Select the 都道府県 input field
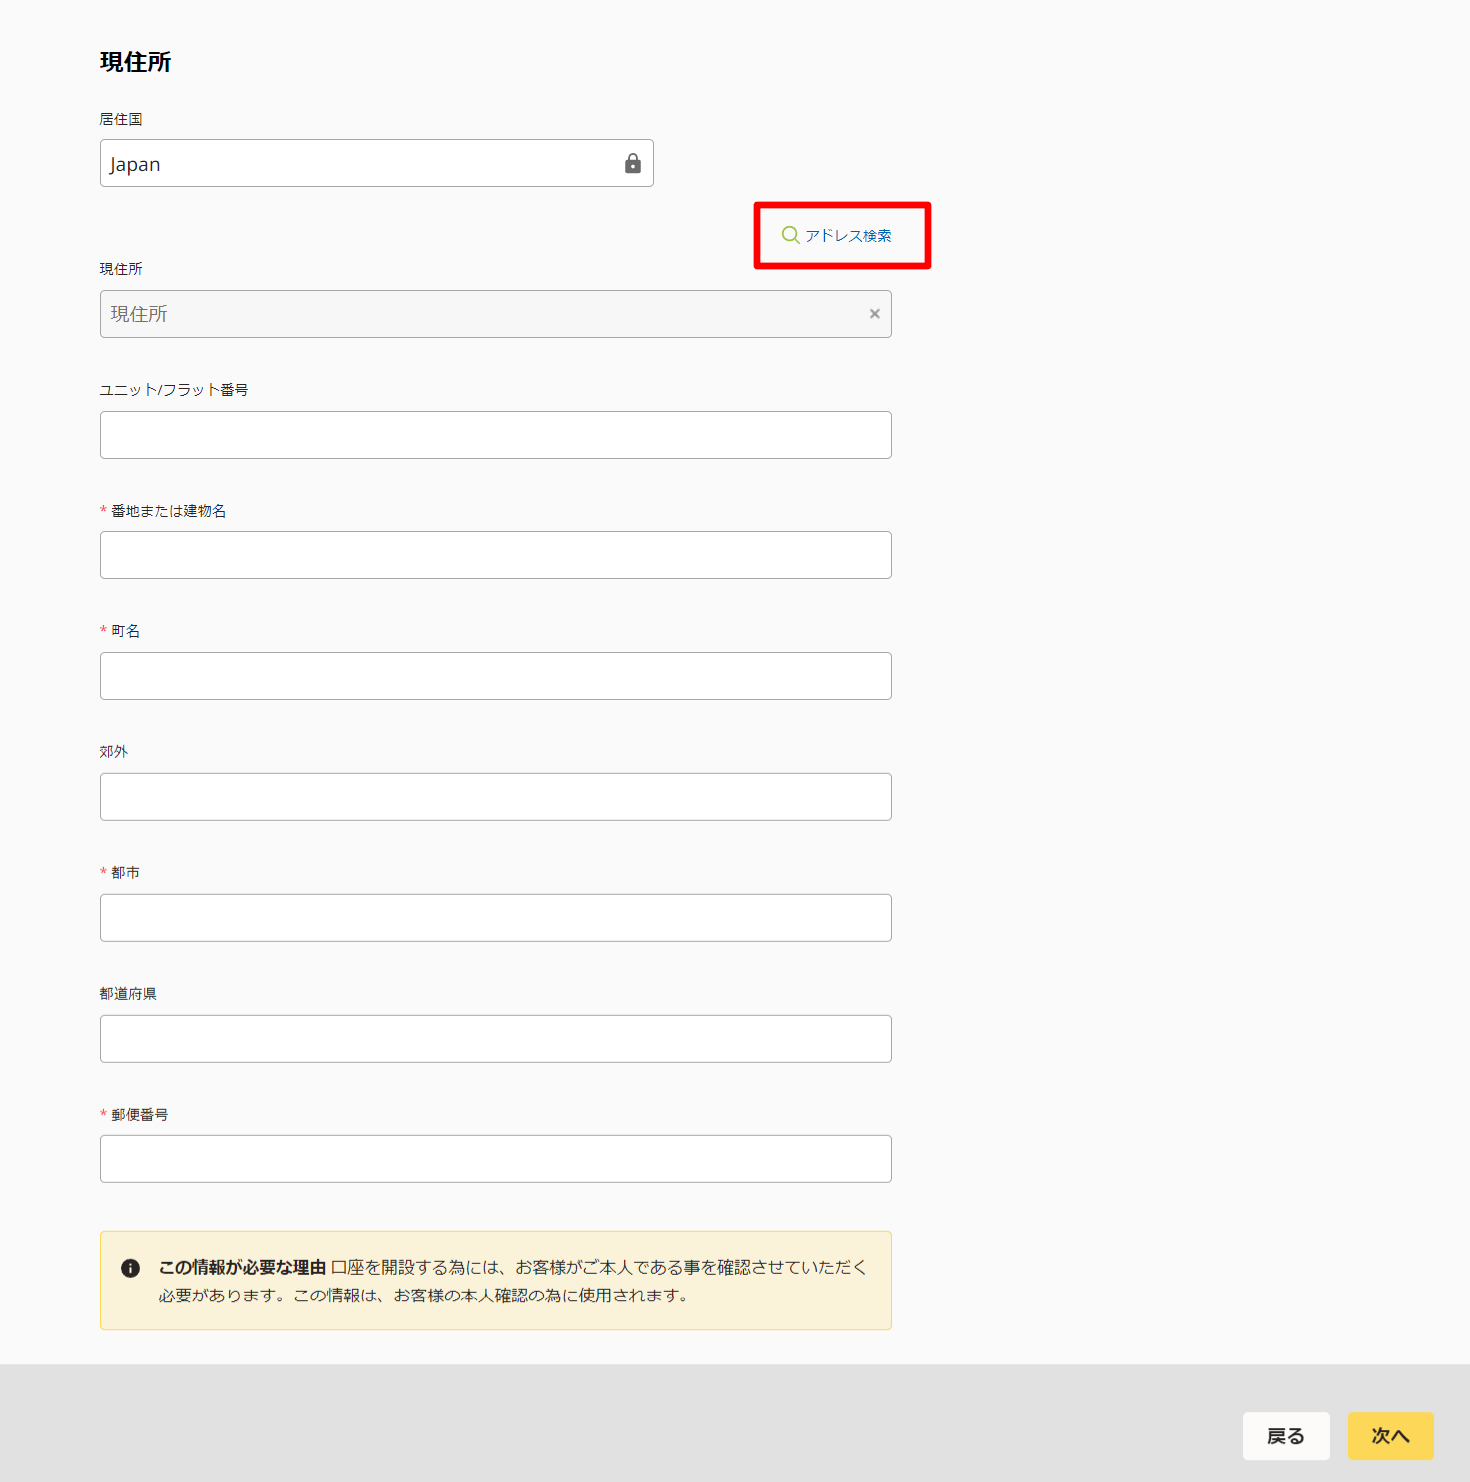Viewport: 1470px width, 1482px height. [x=495, y=1039]
